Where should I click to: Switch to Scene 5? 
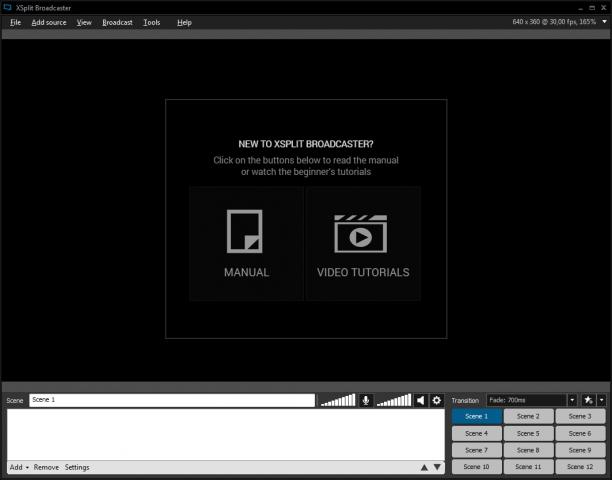coord(528,434)
